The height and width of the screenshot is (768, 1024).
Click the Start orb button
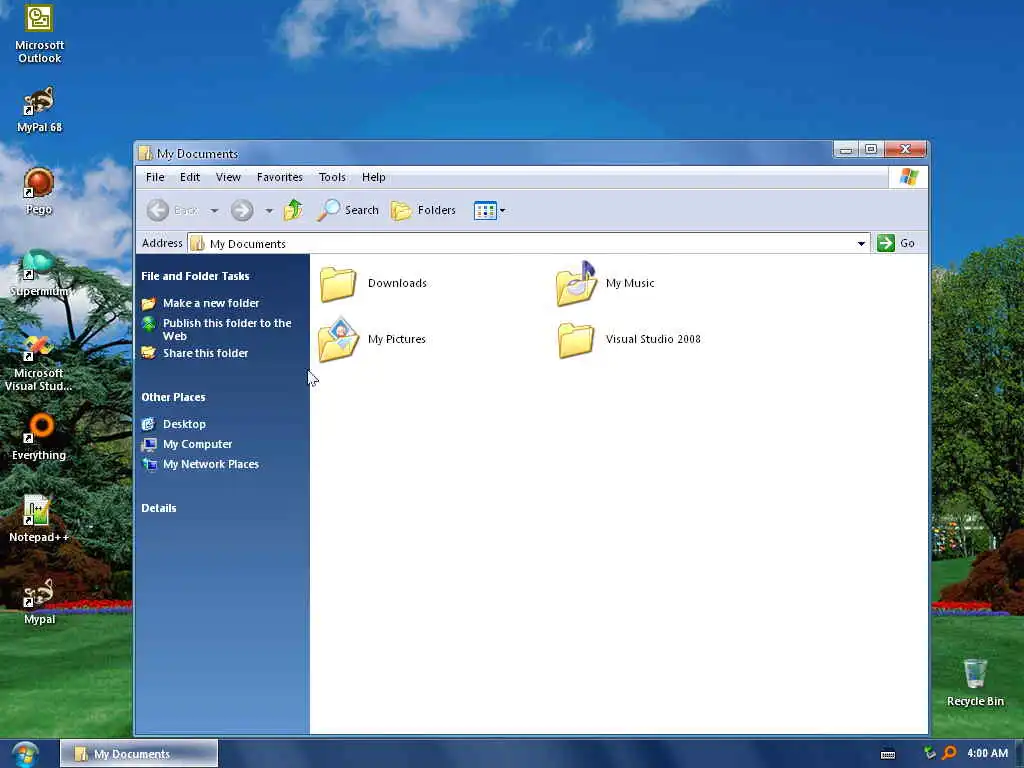point(25,754)
